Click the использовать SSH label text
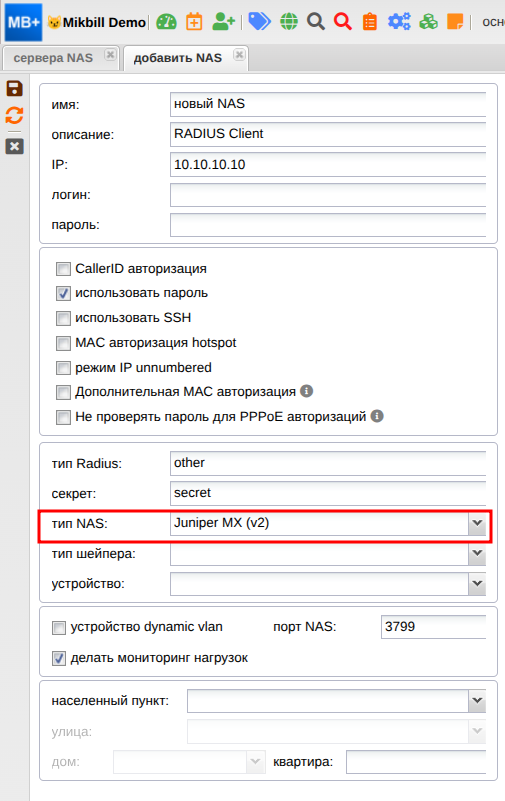The width and height of the screenshot is (505, 801). [133, 318]
